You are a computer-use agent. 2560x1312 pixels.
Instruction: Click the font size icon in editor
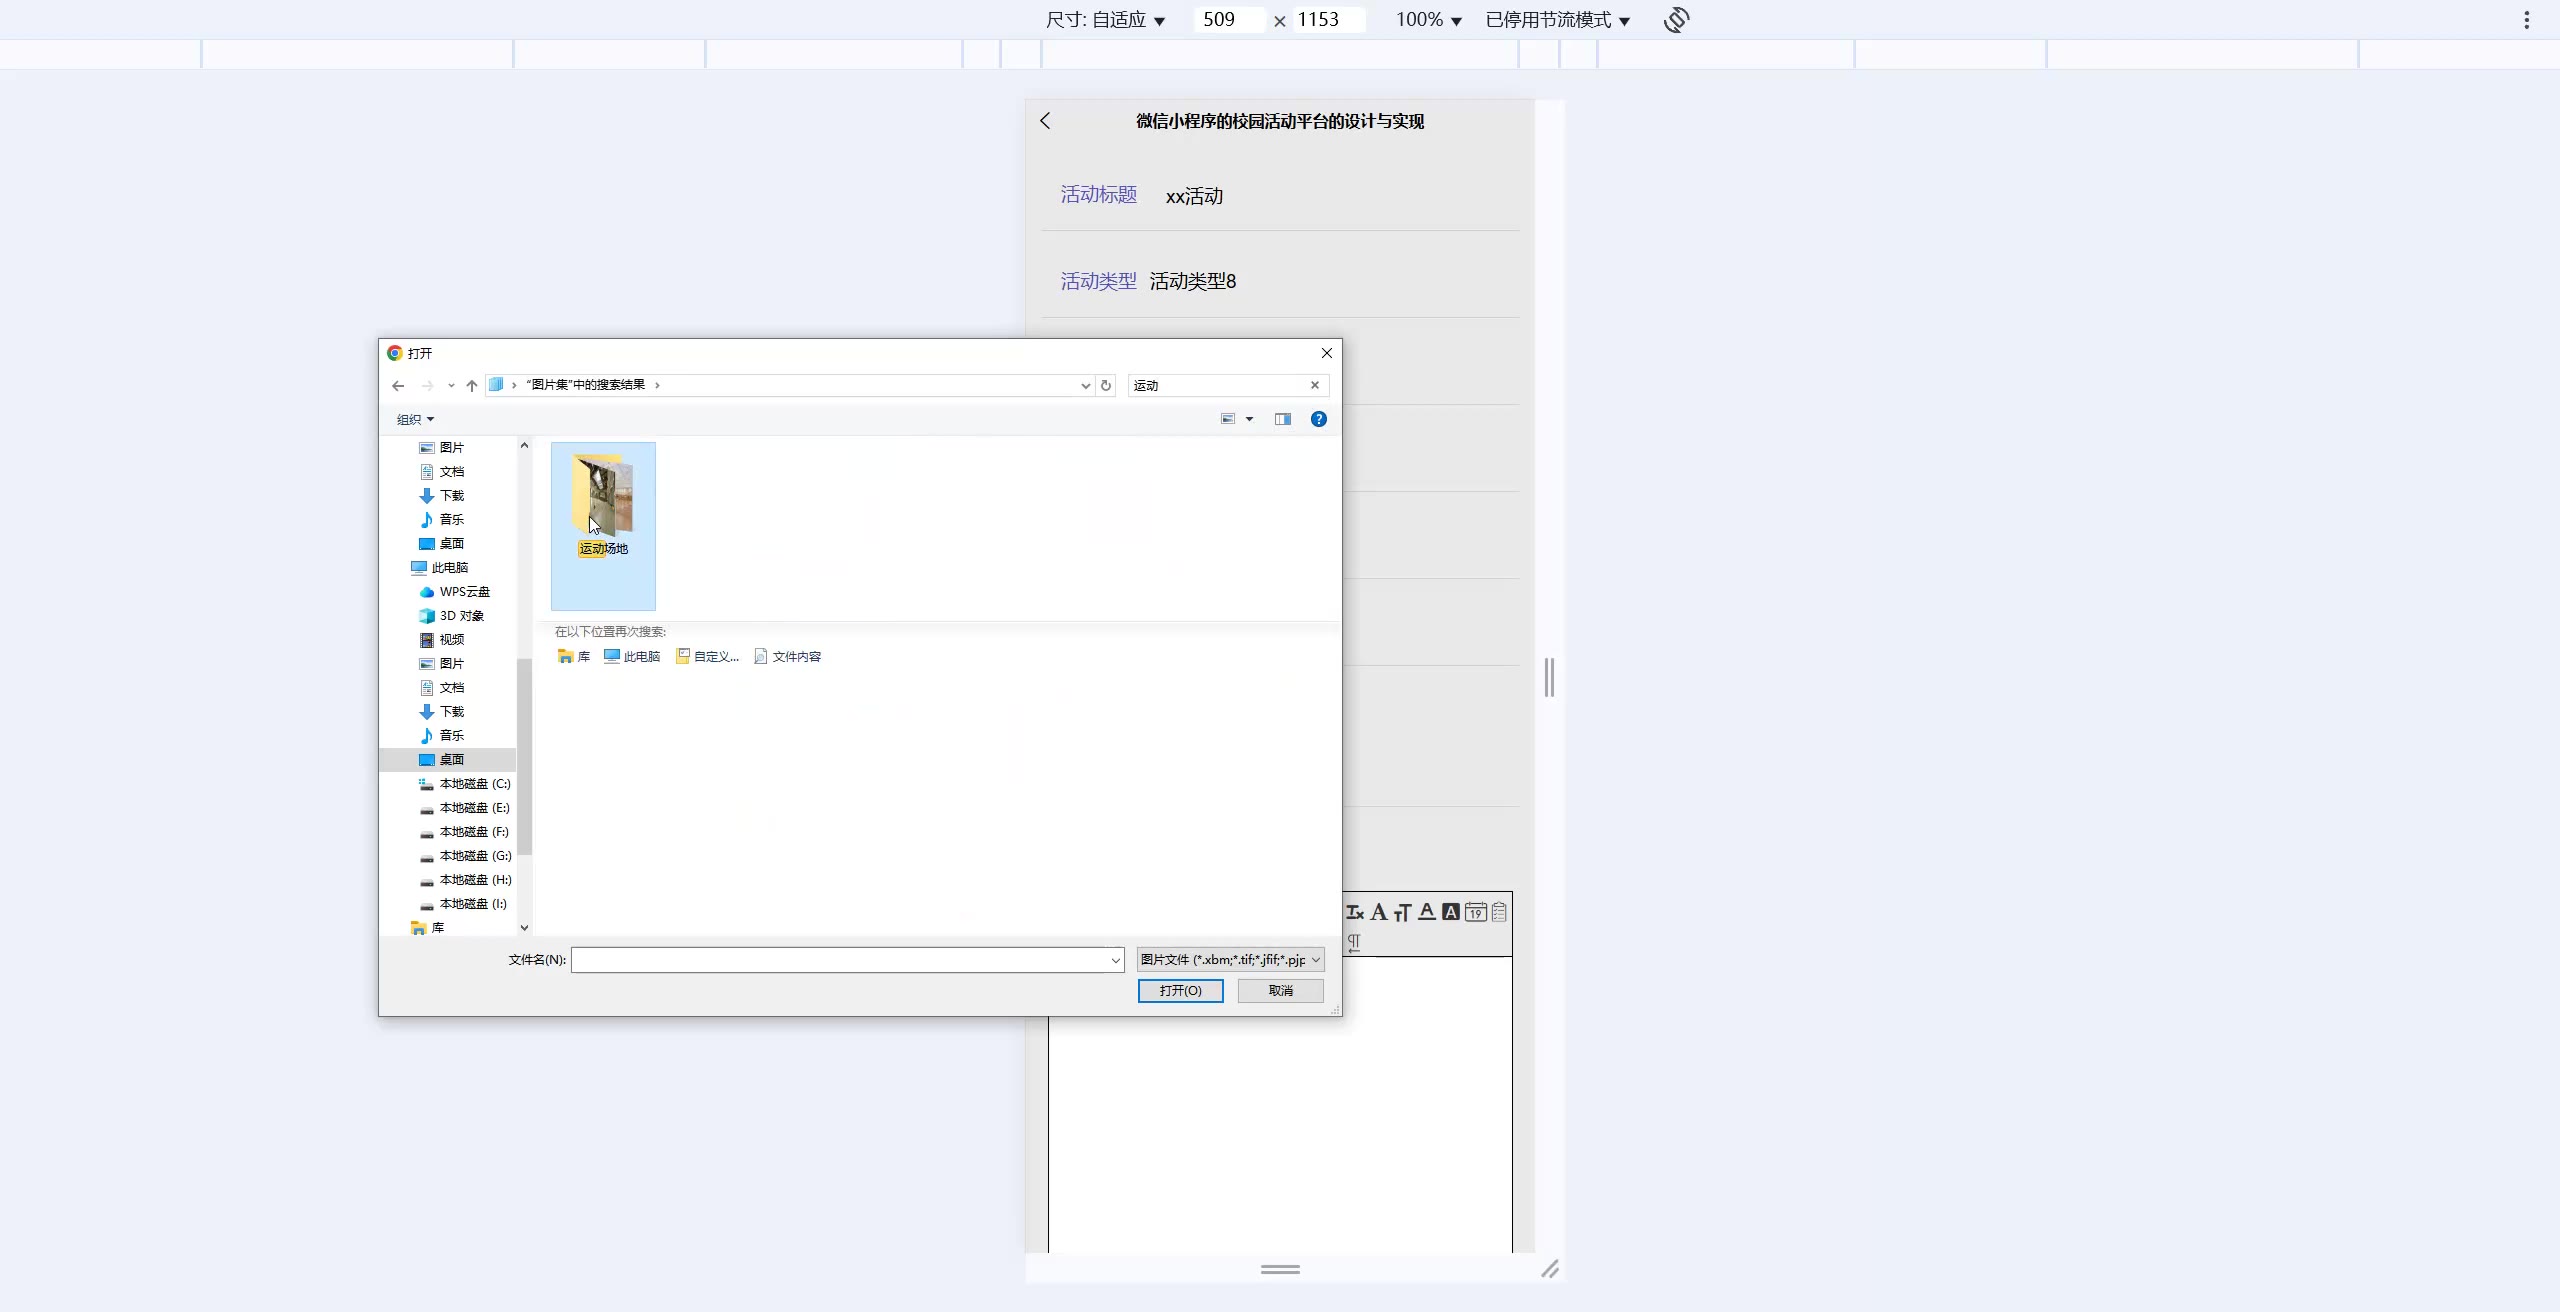(x=1402, y=912)
